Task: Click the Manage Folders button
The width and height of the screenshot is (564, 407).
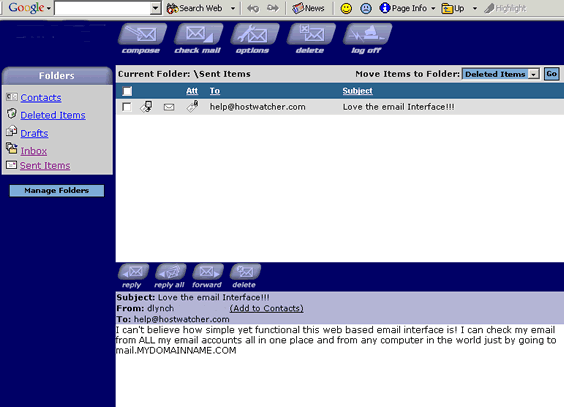Action: 57,191
